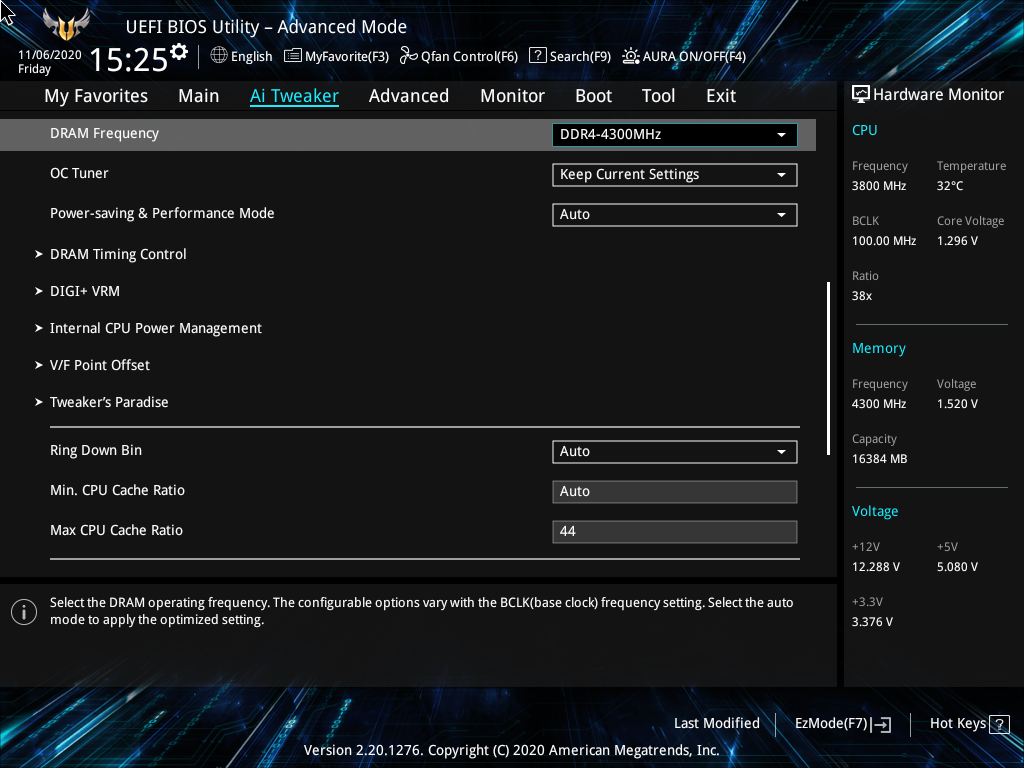Click the Memory voltage 1.520 V value
The image size is (1024, 768).
pos(957,404)
